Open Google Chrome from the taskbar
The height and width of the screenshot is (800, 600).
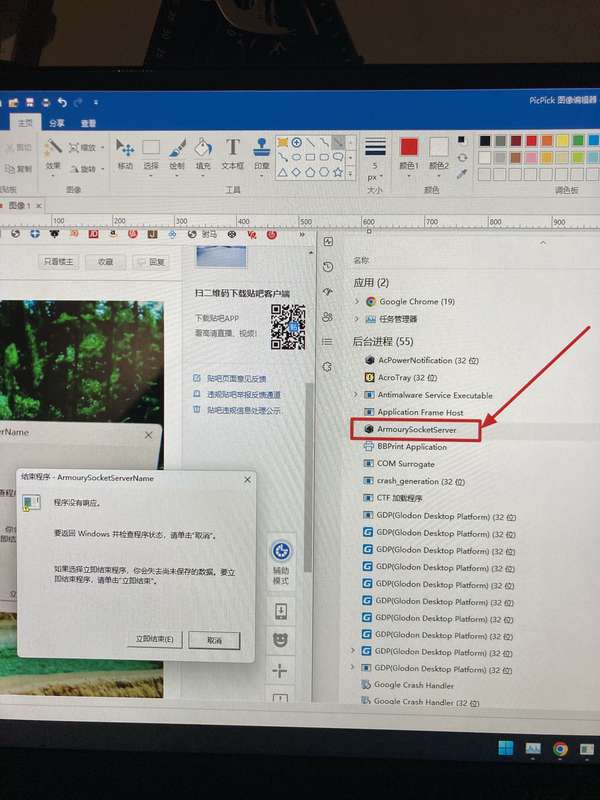[560, 748]
